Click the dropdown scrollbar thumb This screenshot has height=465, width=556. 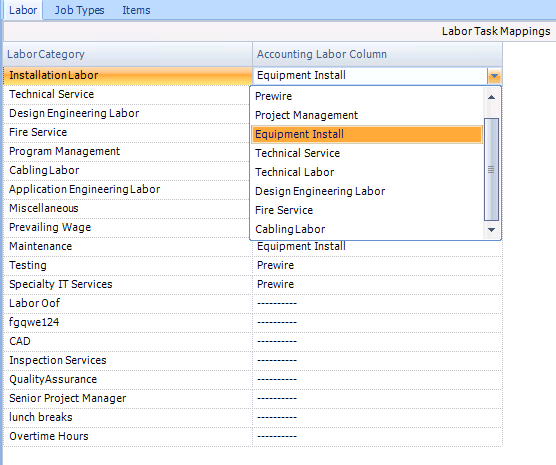[x=491, y=169]
